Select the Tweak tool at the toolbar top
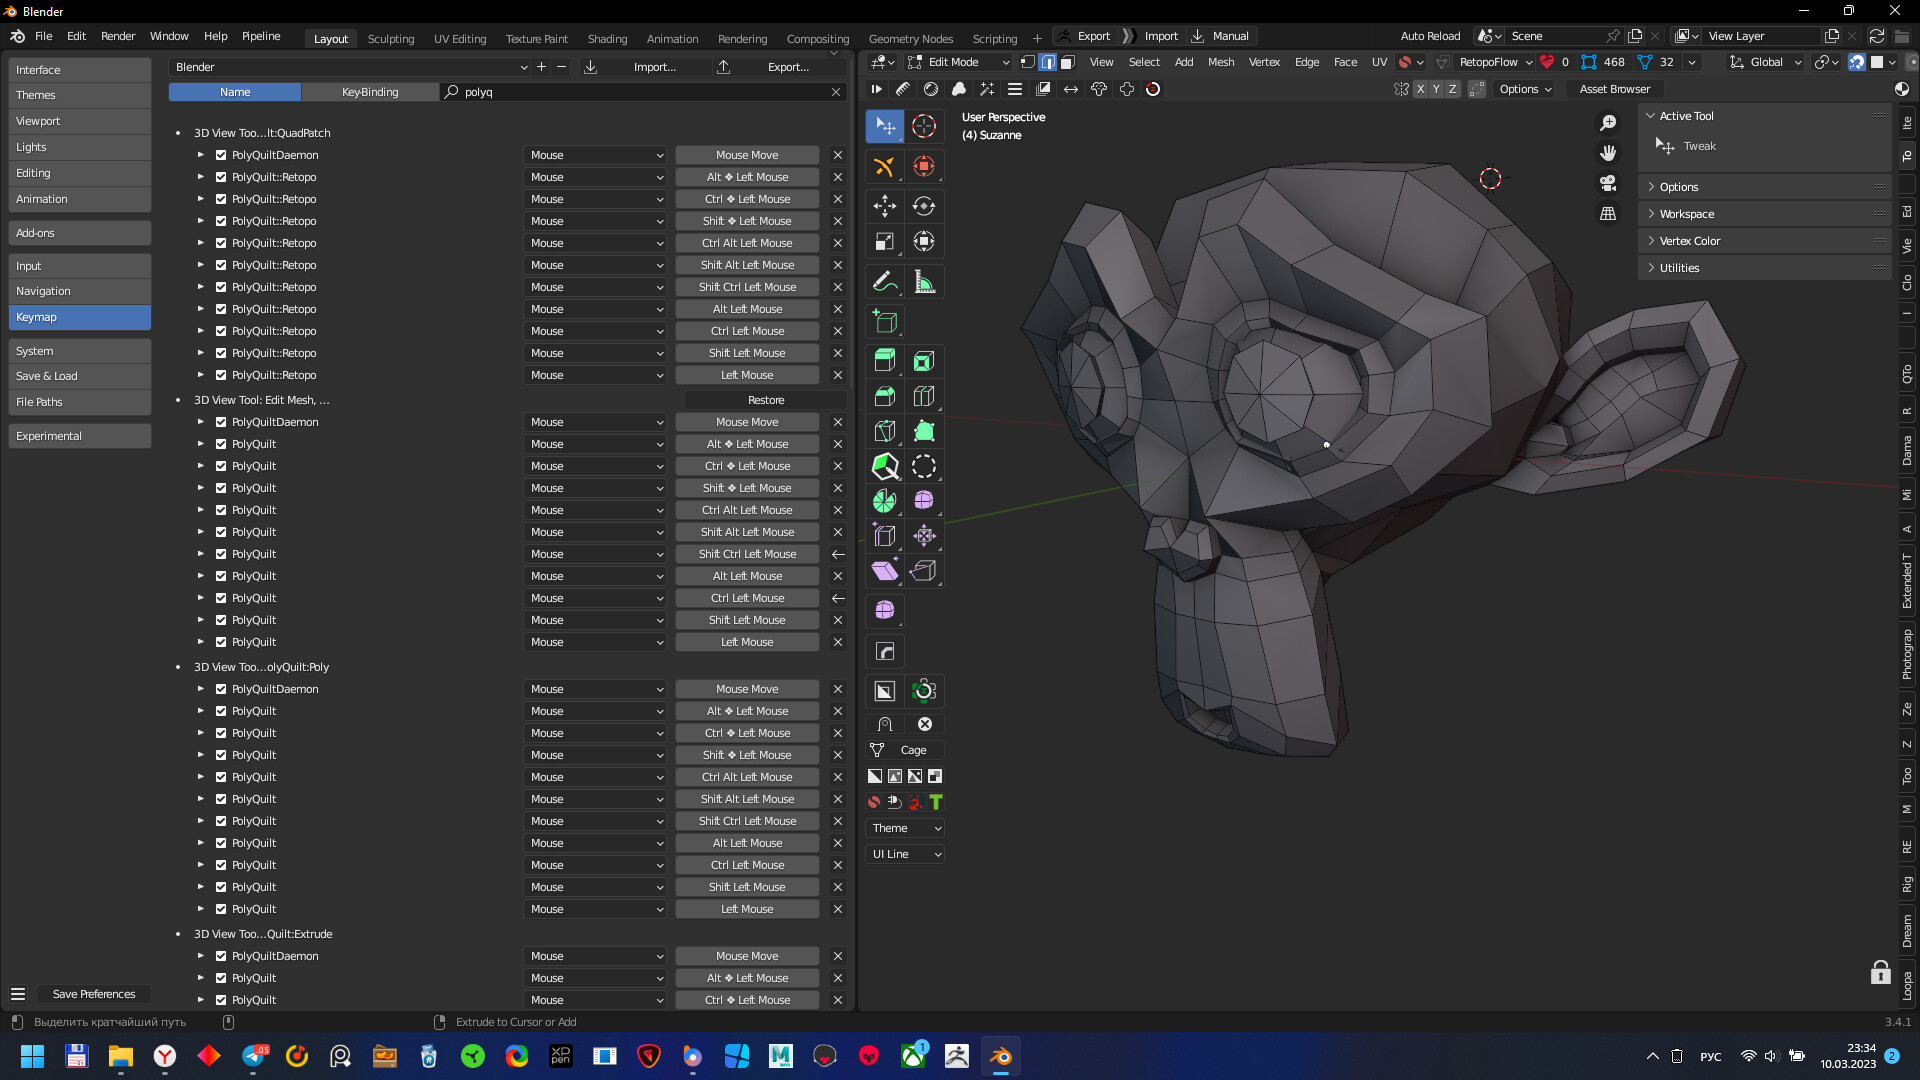1920x1080 pixels. 884,126
